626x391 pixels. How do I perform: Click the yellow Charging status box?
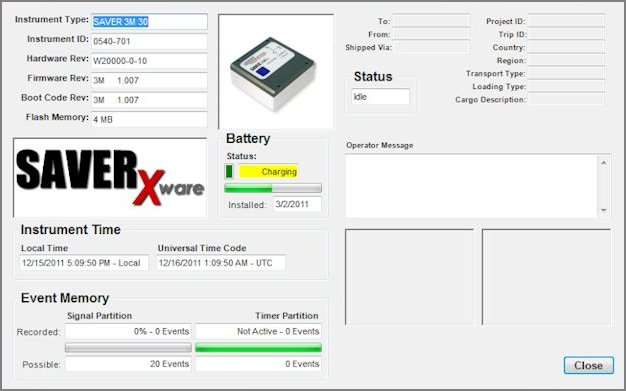(x=268, y=172)
